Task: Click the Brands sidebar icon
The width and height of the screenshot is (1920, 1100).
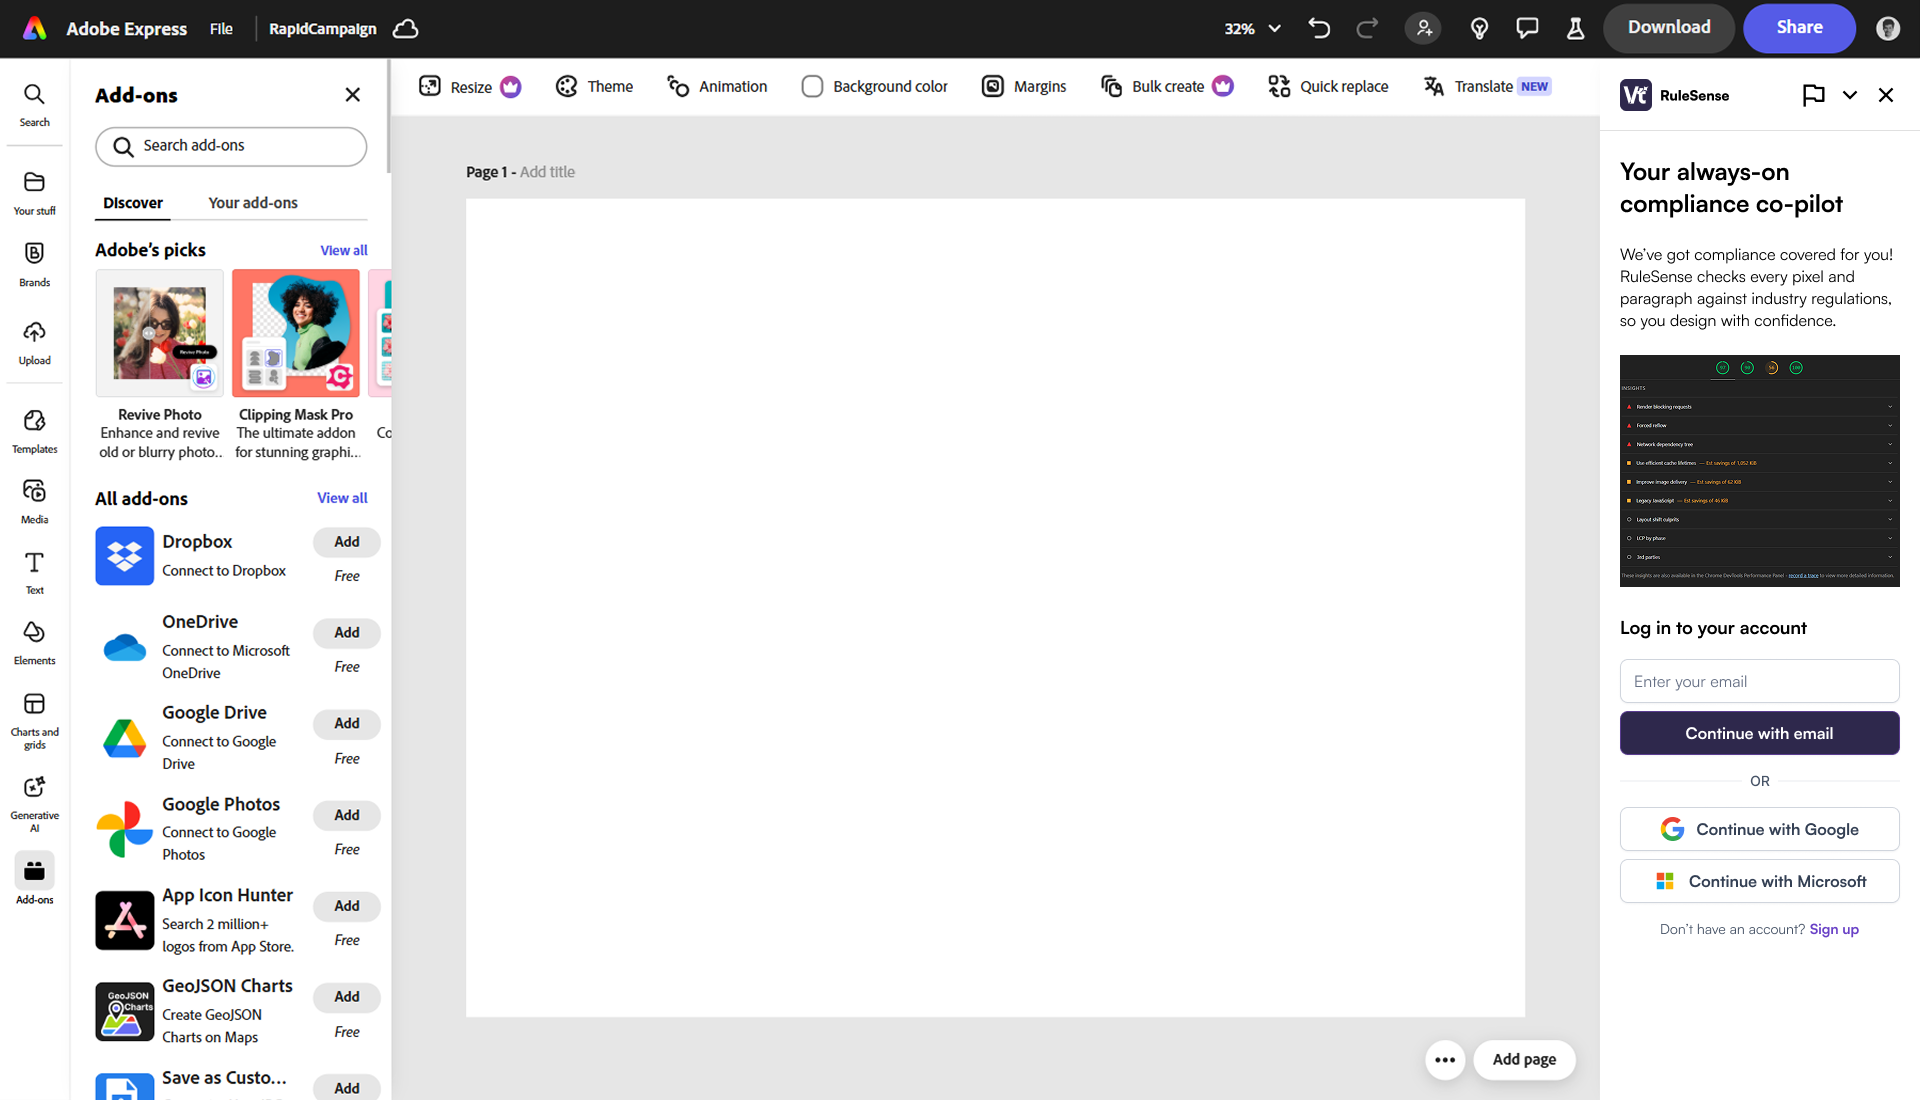Action: click(x=34, y=264)
